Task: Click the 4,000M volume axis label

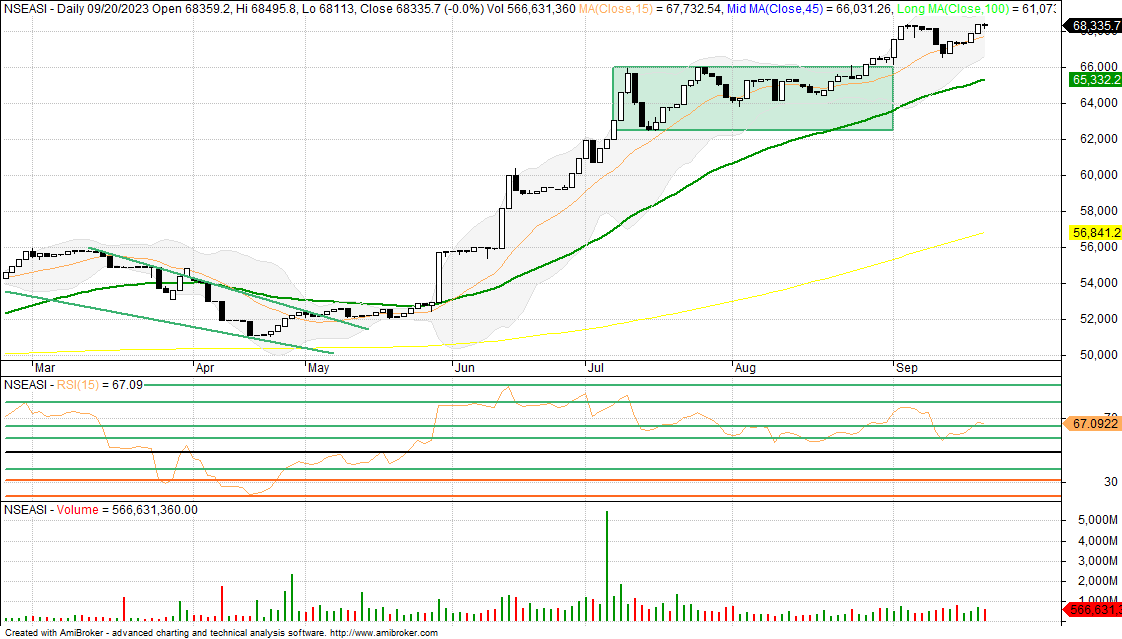Action: (1097, 541)
